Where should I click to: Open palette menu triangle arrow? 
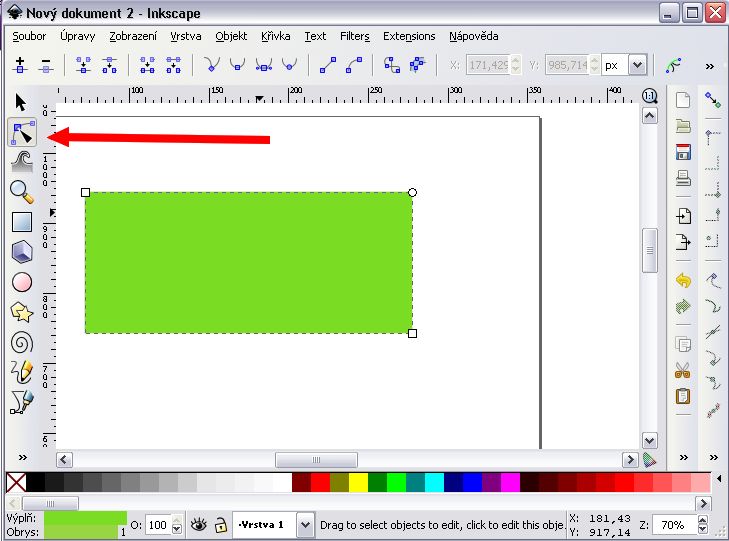pyautogui.click(x=720, y=478)
